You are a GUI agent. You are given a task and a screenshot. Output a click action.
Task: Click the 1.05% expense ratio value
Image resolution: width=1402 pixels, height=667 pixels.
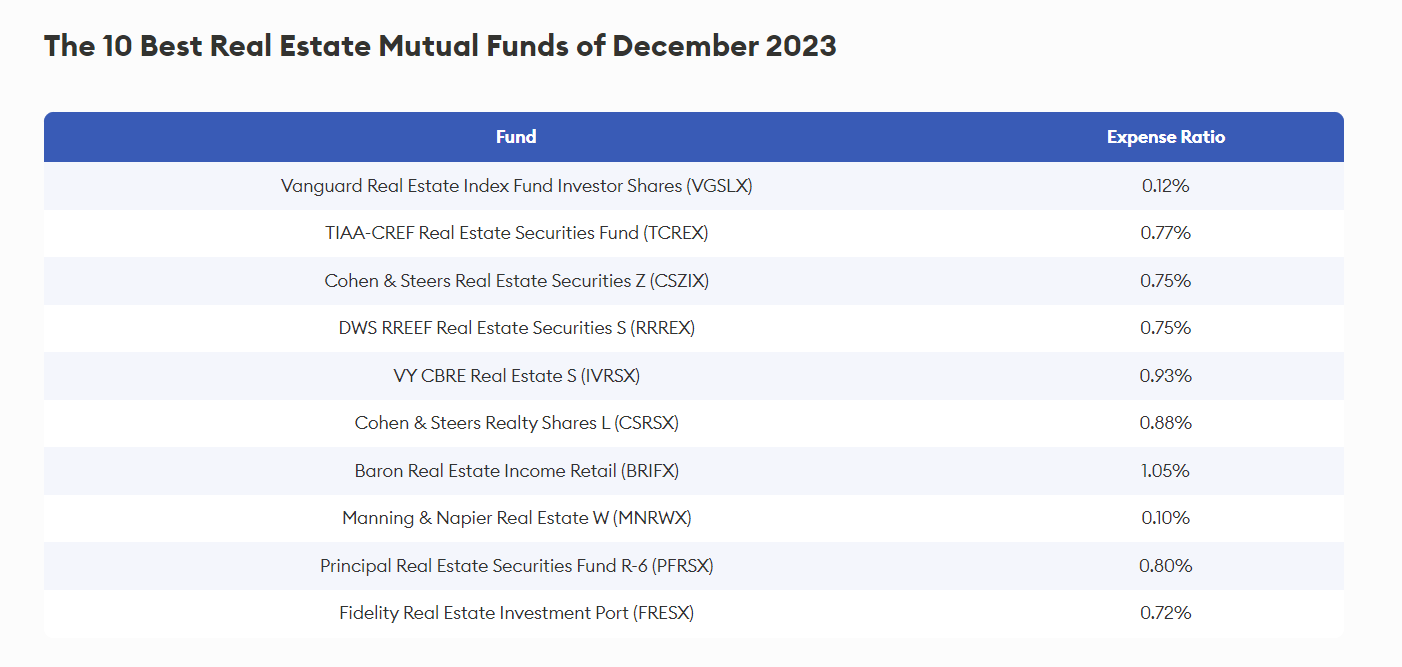(x=1166, y=471)
